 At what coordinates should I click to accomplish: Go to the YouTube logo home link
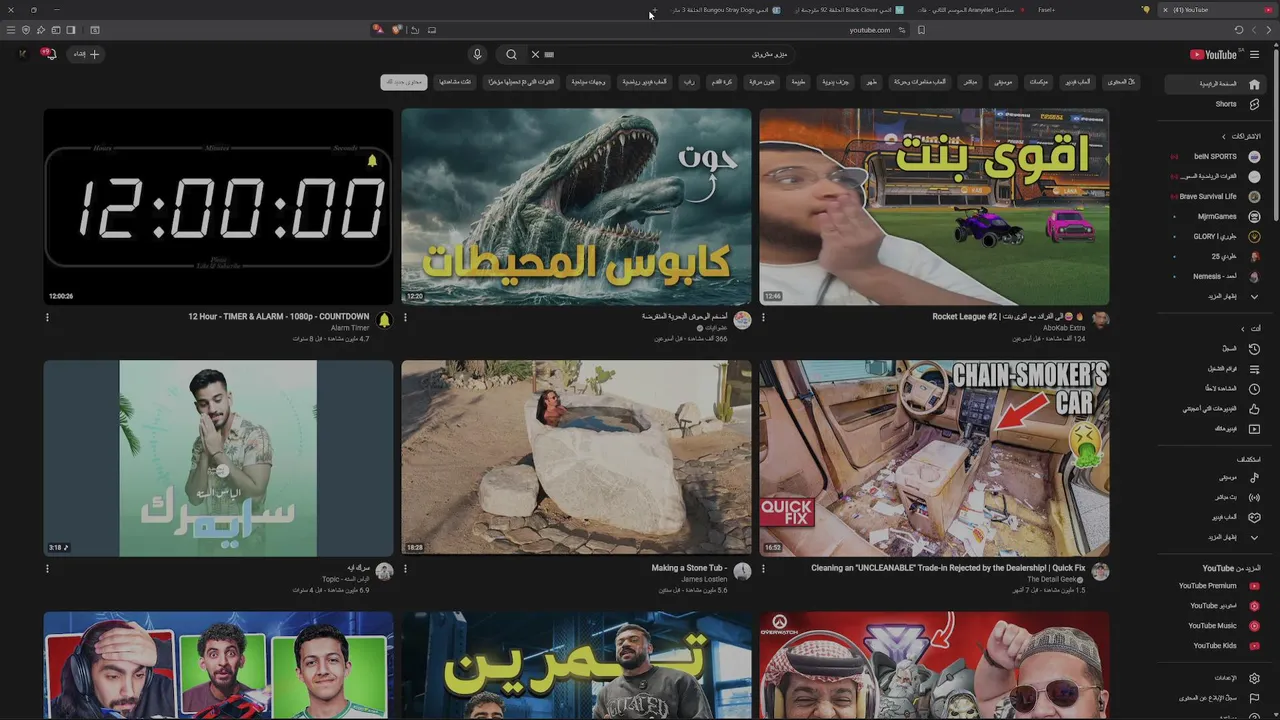[1213, 55]
